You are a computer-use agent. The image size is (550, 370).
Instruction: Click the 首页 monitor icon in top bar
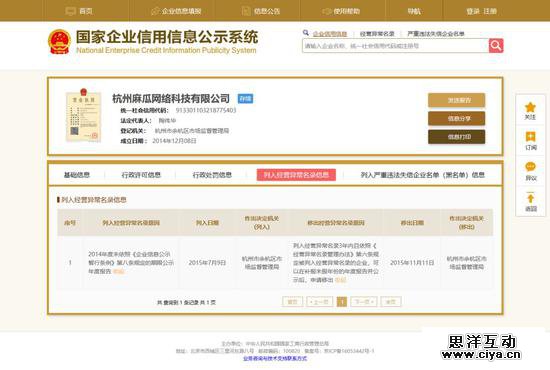click(71, 11)
